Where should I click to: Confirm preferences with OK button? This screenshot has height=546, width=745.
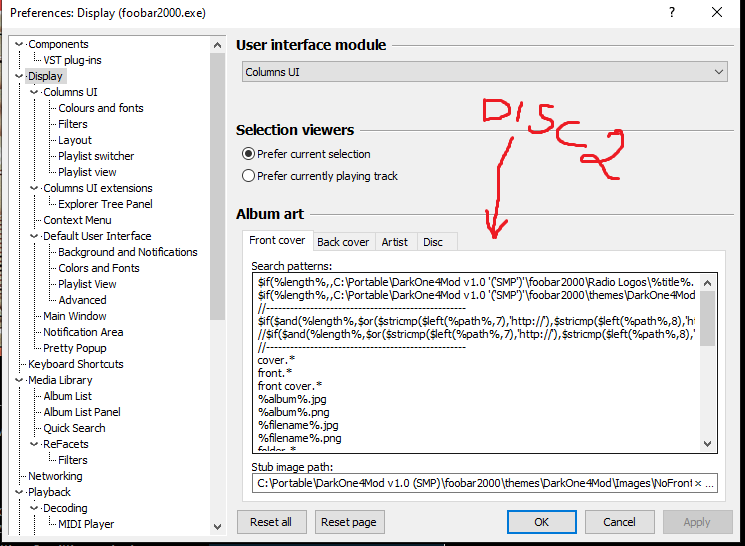pyautogui.click(x=542, y=522)
